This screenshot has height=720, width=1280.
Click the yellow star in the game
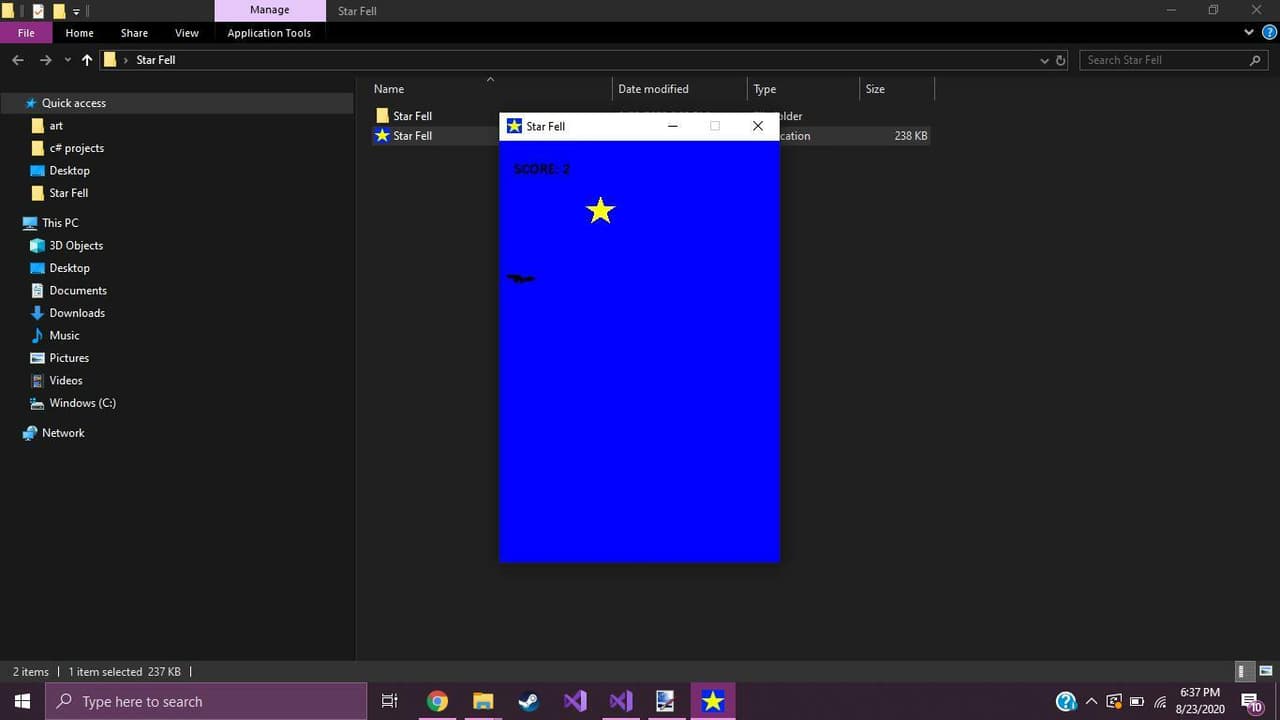(x=600, y=210)
